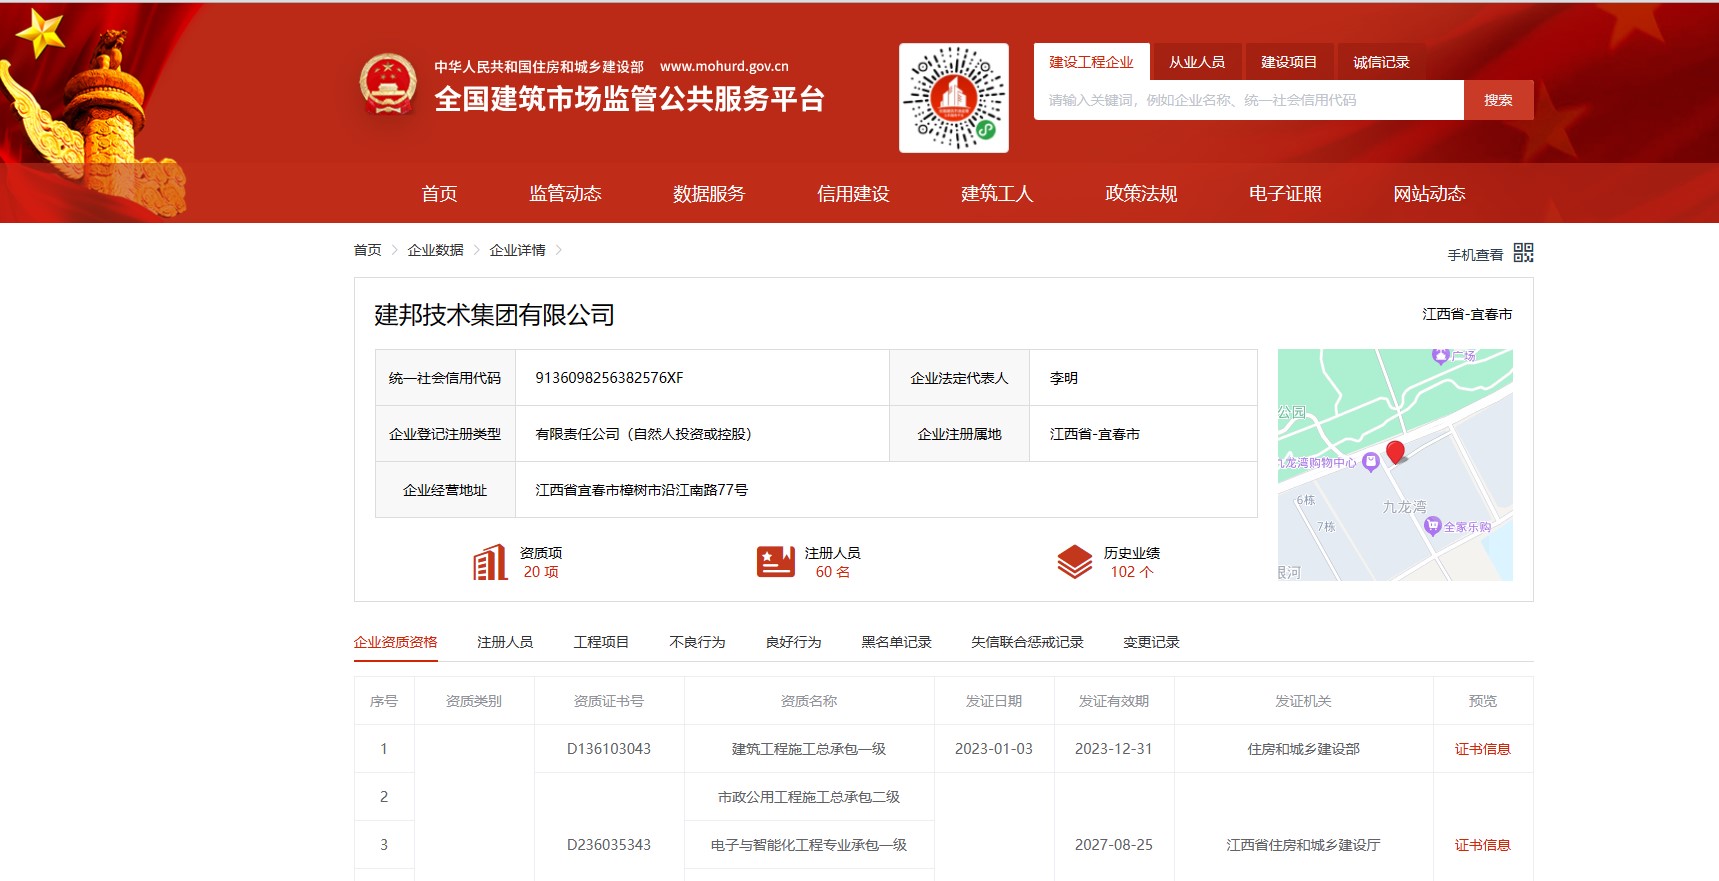Image resolution: width=1719 pixels, height=881 pixels.
Task: Select the 诚信记录 search tab
Action: [x=1381, y=62]
